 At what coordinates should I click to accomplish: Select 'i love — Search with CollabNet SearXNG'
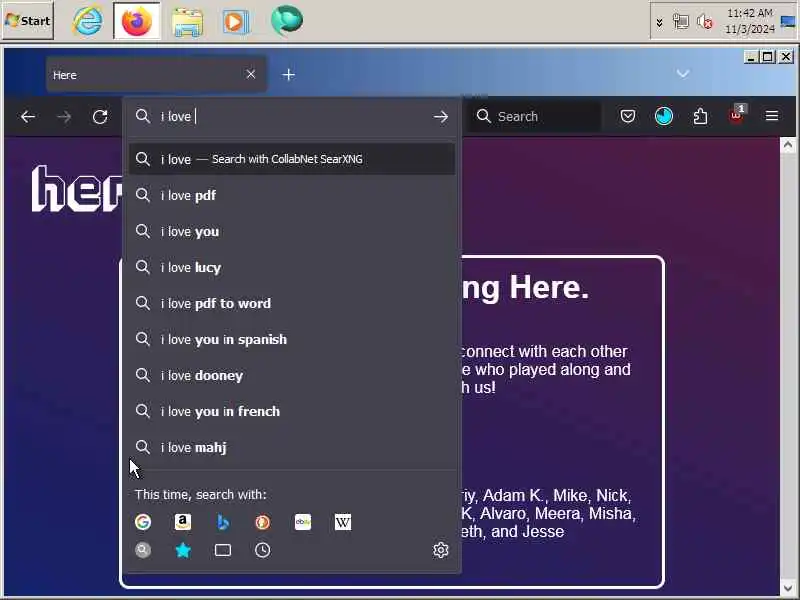point(291,159)
